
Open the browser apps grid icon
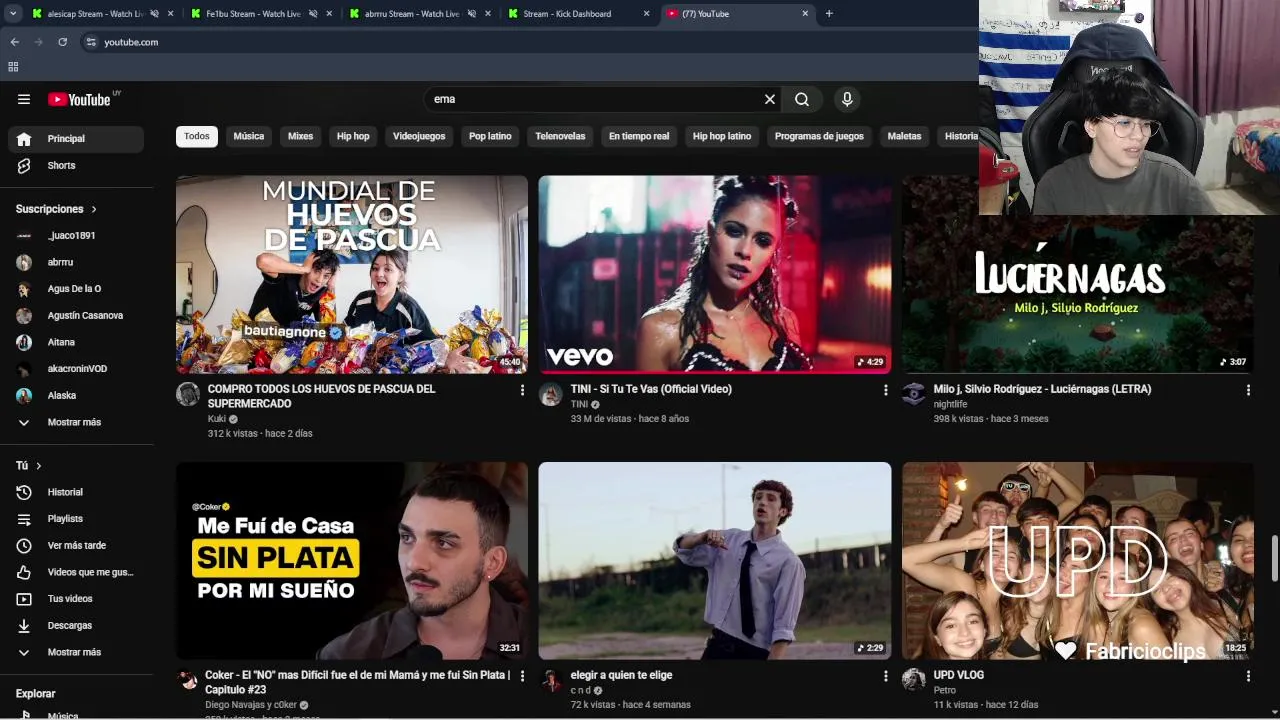13,67
